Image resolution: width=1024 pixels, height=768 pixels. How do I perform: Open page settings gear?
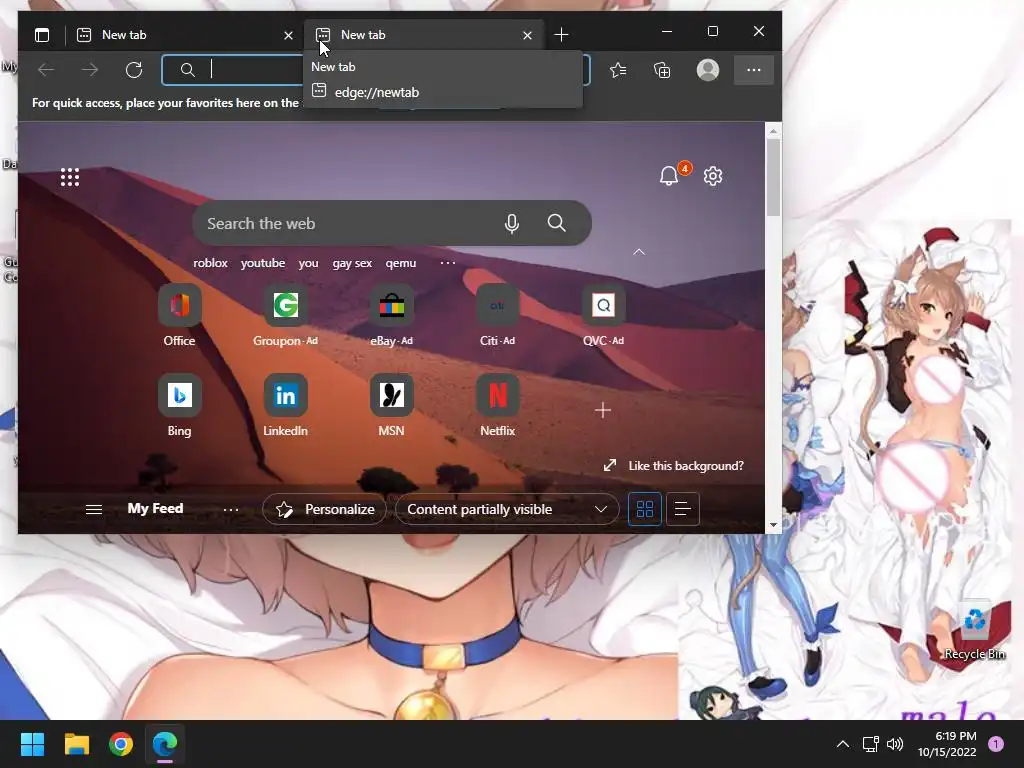(x=712, y=176)
